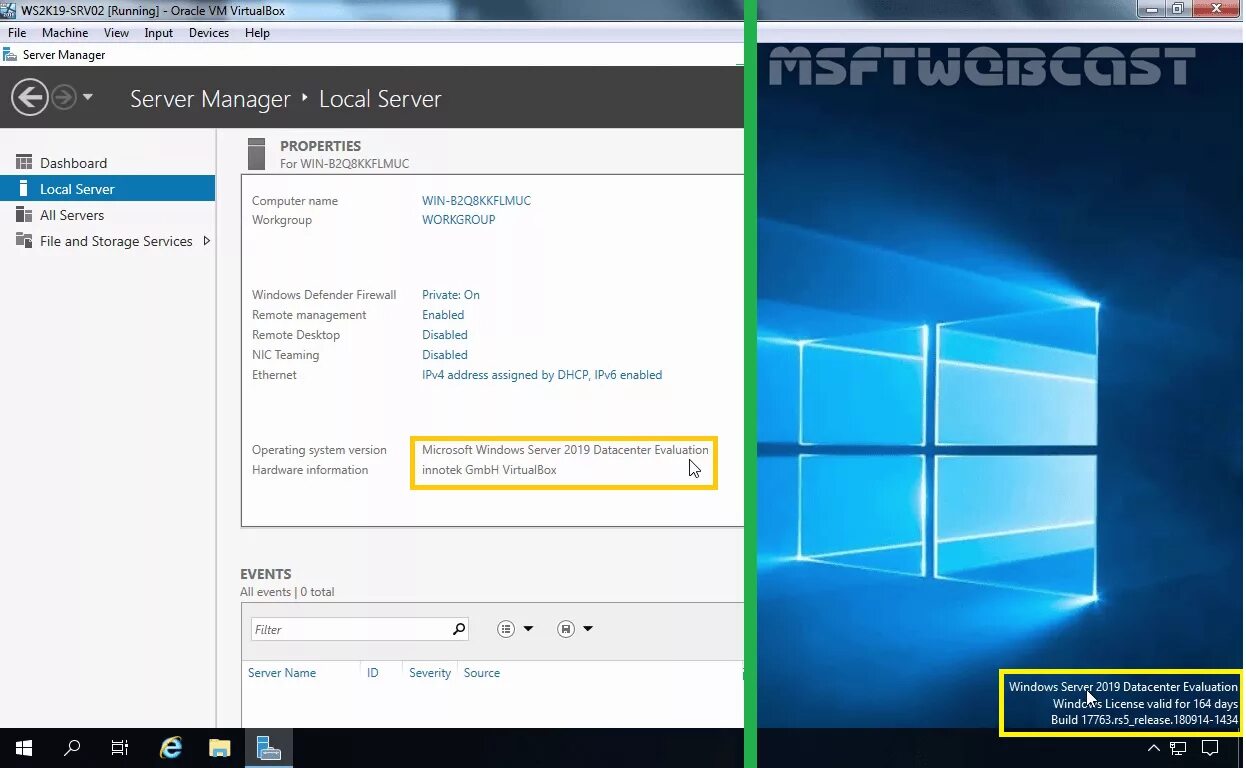Show hidden tray icons chevron
The width and height of the screenshot is (1246, 768).
[x=1154, y=748]
